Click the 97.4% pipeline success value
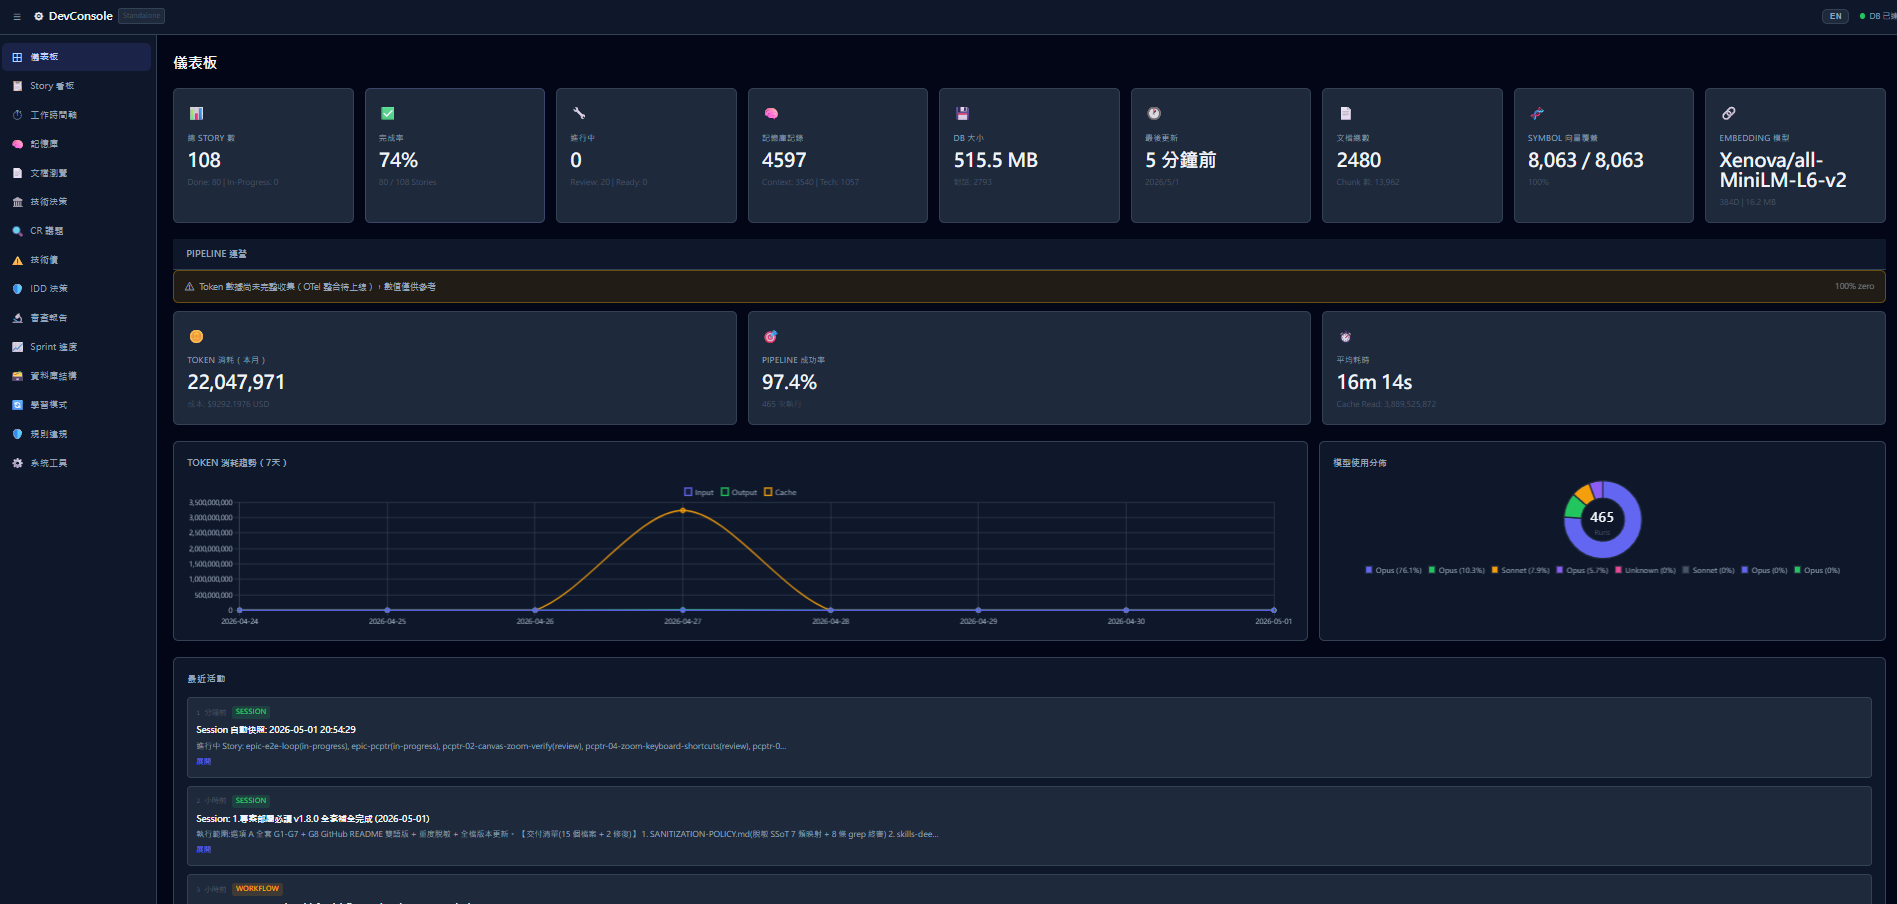1897x904 pixels. [x=789, y=382]
